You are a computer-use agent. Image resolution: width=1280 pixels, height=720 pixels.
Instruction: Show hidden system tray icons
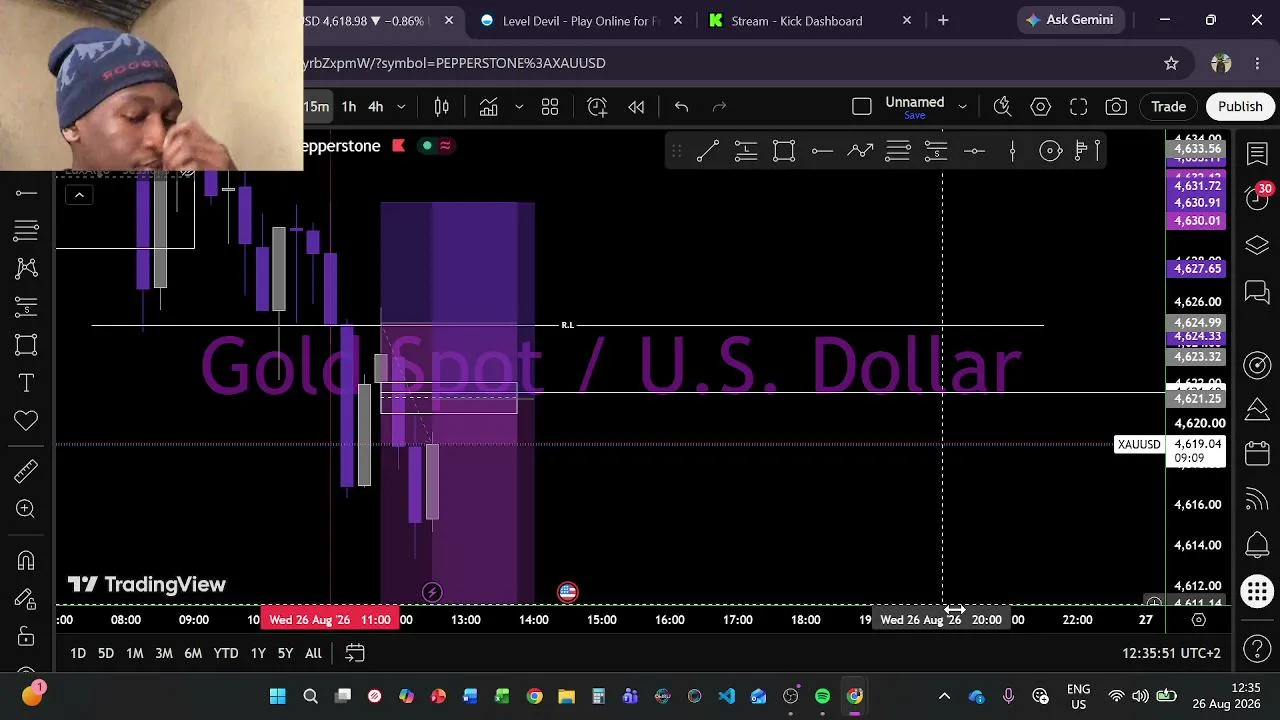[x=944, y=696]
